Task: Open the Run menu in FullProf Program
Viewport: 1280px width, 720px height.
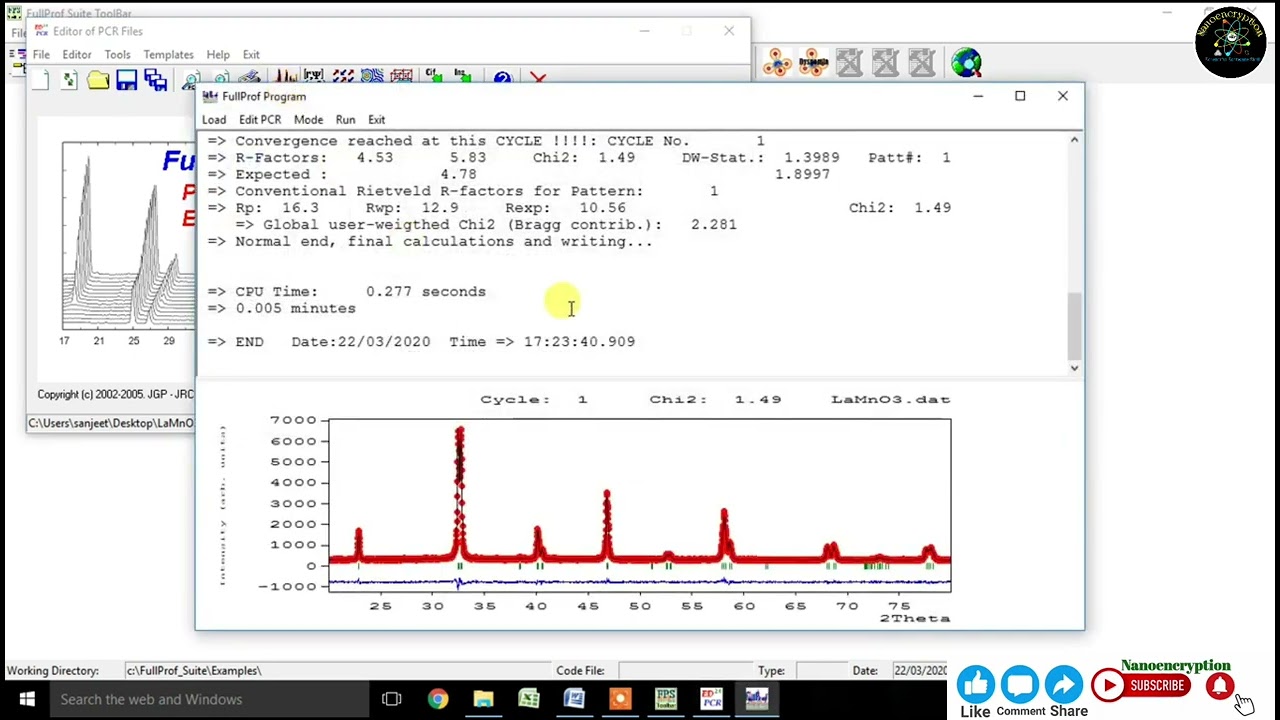Action: pos(345,120)
